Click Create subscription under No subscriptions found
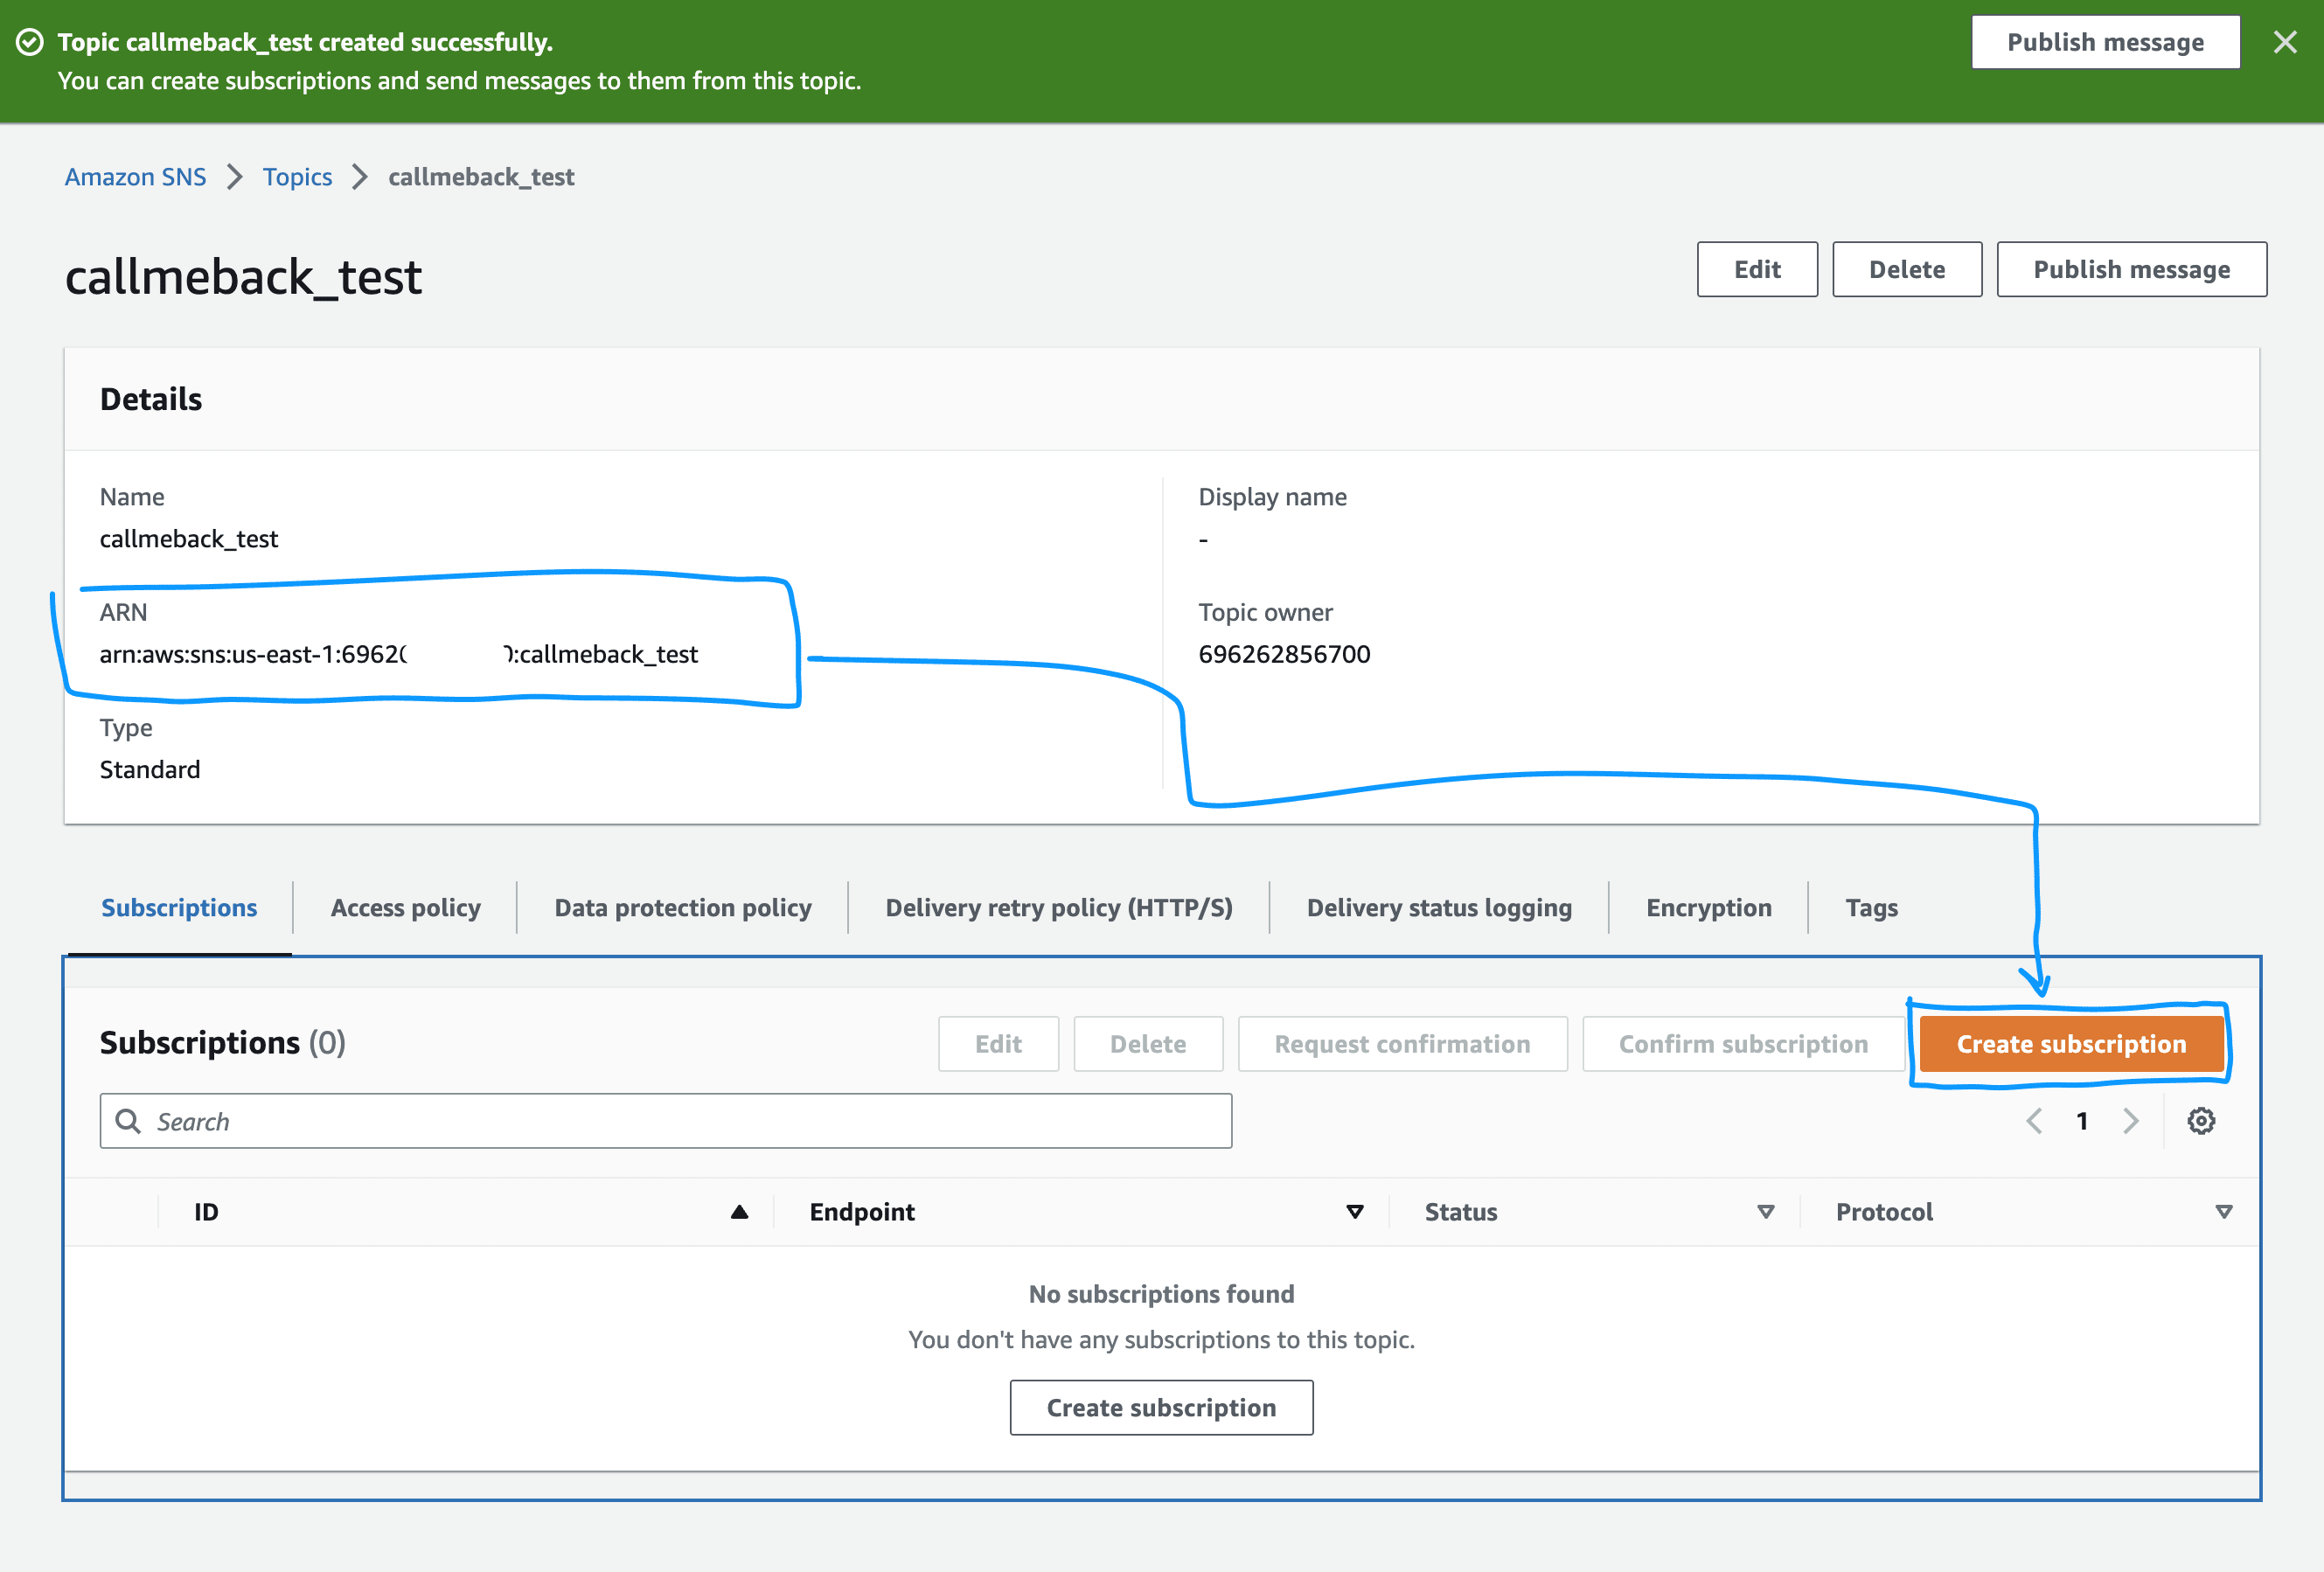This screenshot has width=2324, height=1572. coord(1161,1408)
